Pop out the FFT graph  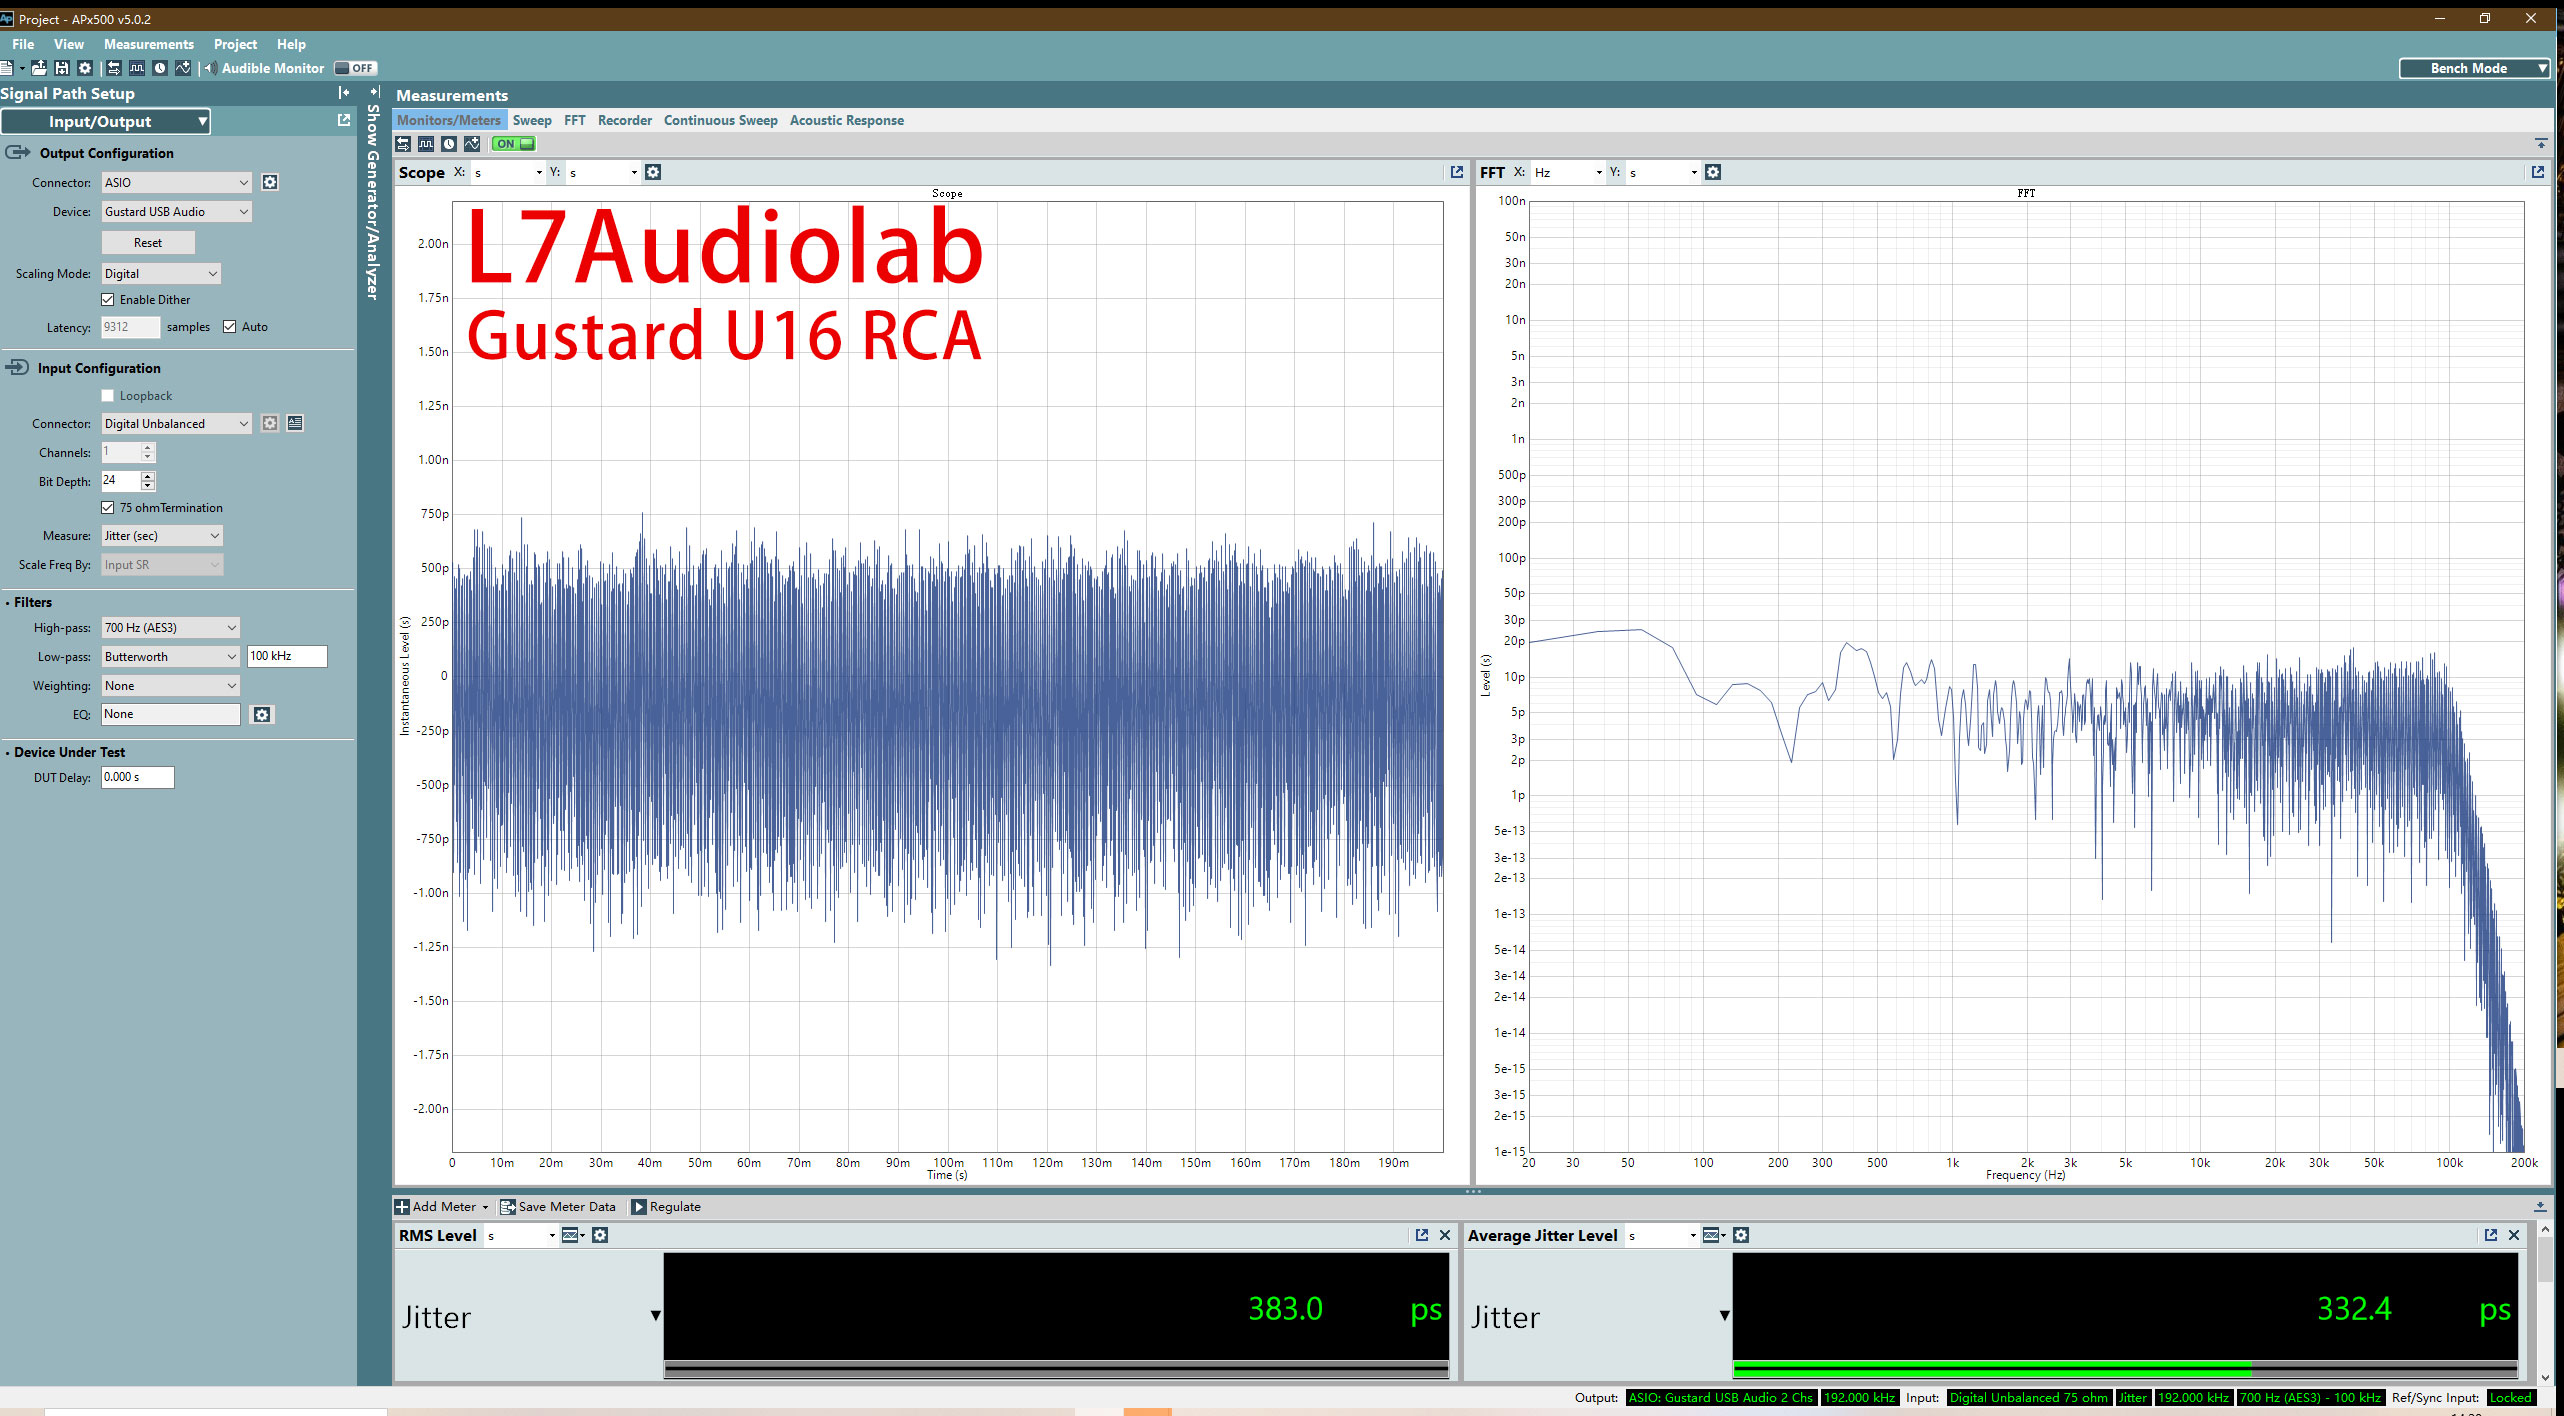(2538, 172)
